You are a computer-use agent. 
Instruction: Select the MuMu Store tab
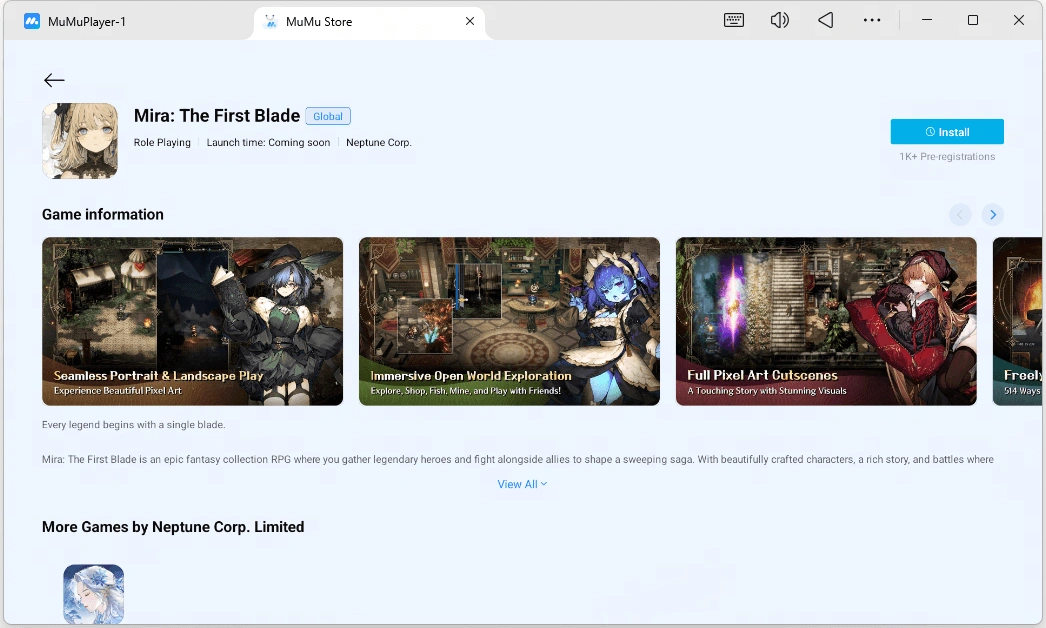tap(370, 21)
